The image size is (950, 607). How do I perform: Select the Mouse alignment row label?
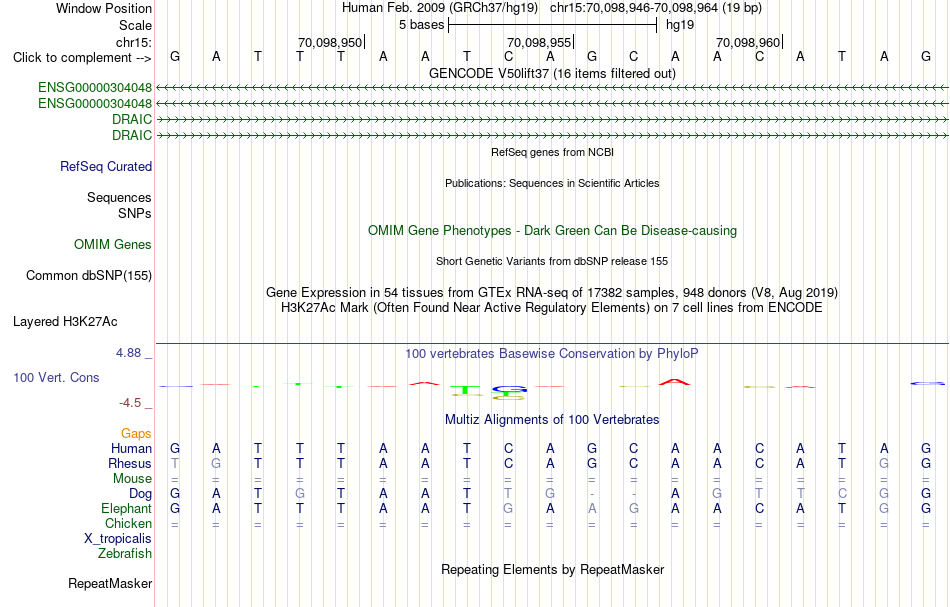133,479
